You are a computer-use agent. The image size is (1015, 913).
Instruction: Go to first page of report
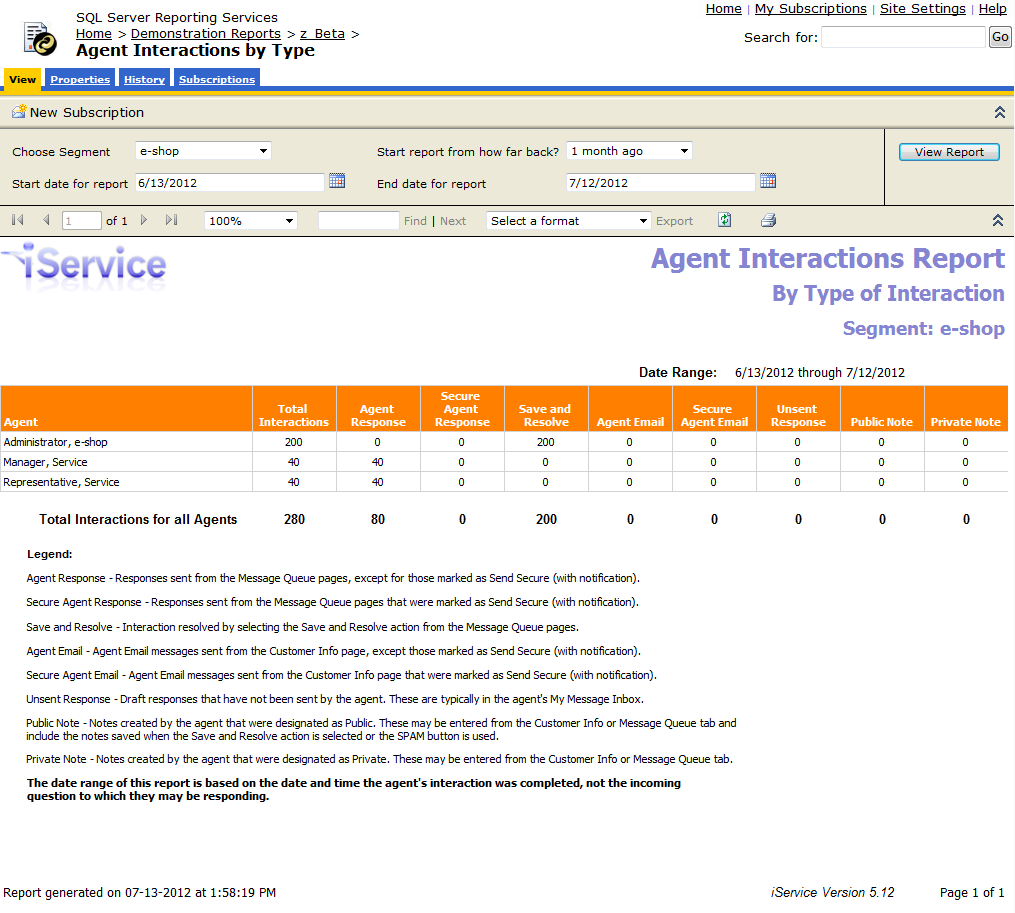tap(17, 220)
